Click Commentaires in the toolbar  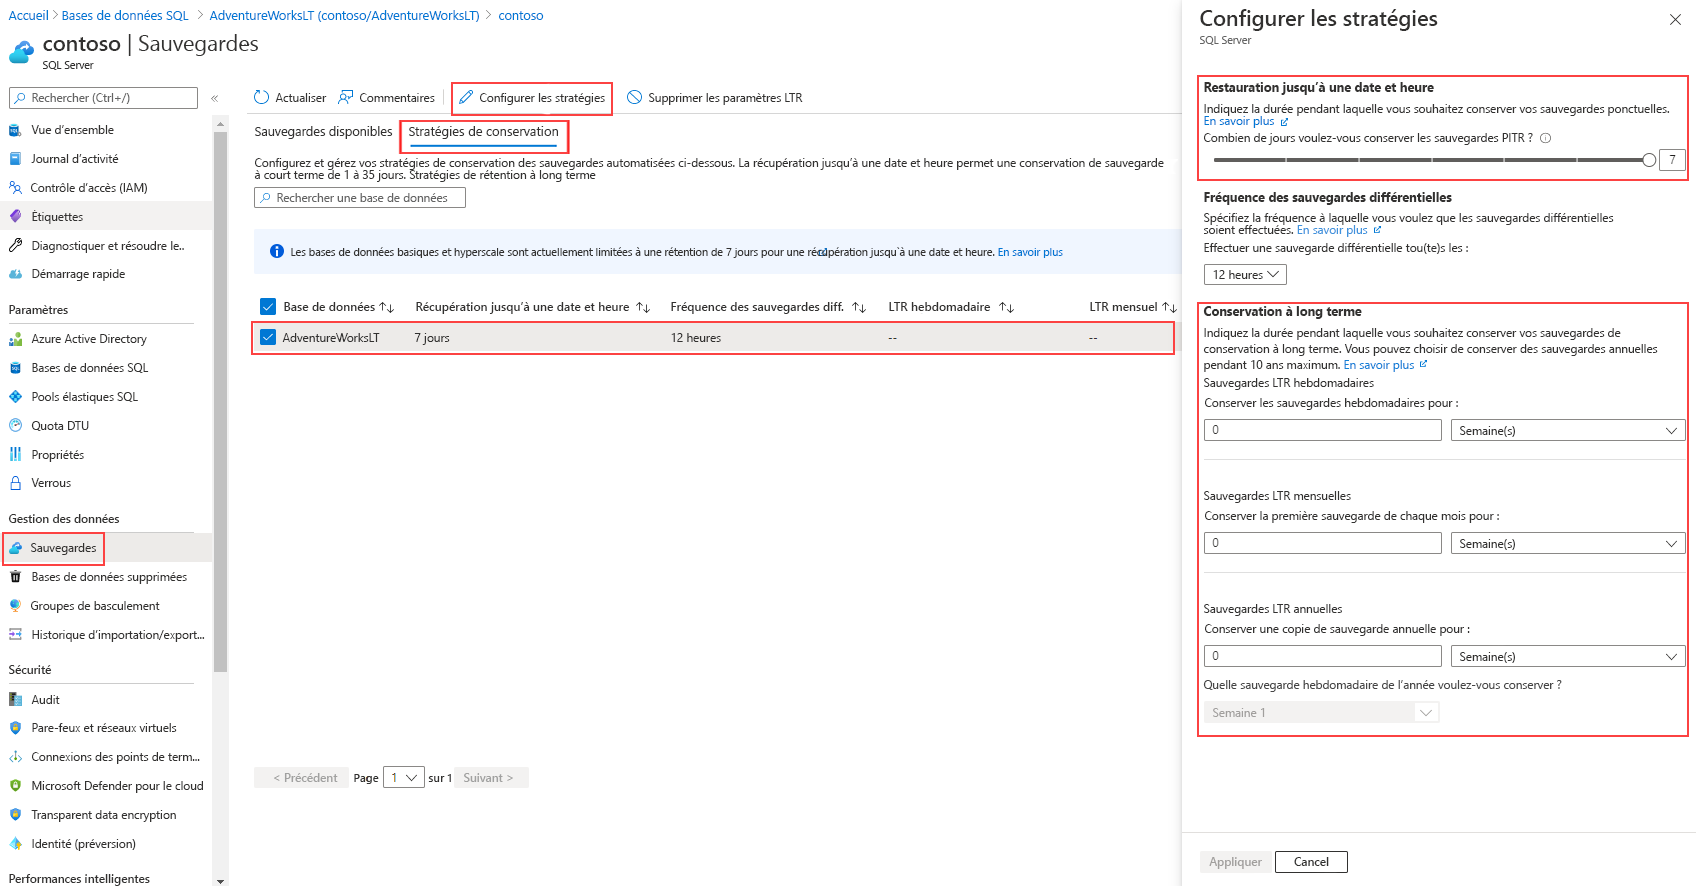387,98
